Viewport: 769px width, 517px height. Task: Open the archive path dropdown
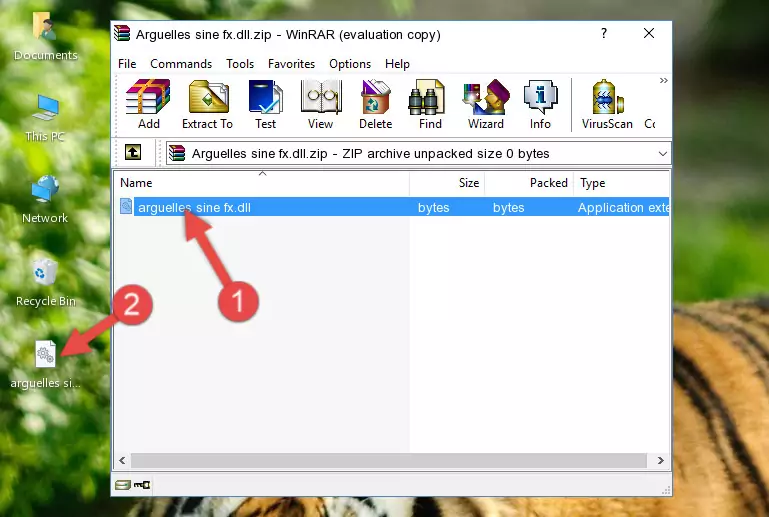click(663, 154)
